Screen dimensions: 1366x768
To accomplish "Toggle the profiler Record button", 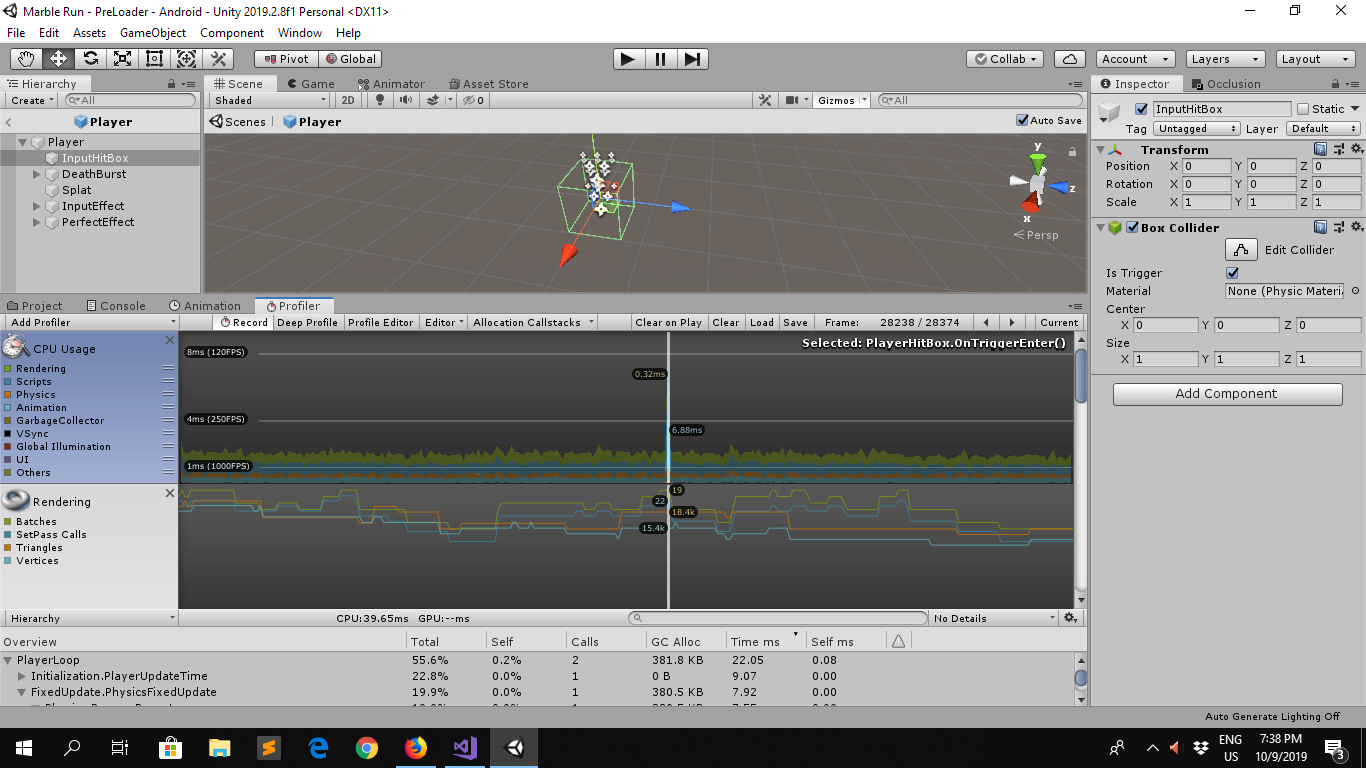I will tap(243, 322).
